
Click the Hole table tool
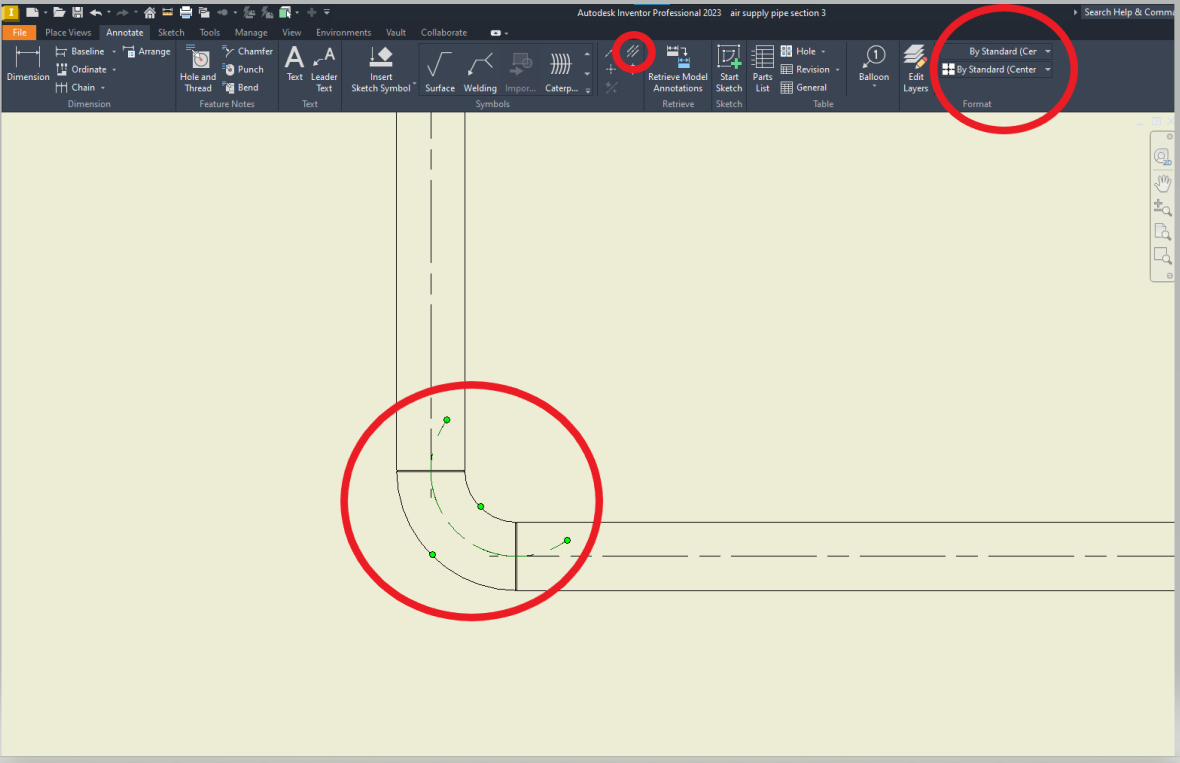point(798,51)
